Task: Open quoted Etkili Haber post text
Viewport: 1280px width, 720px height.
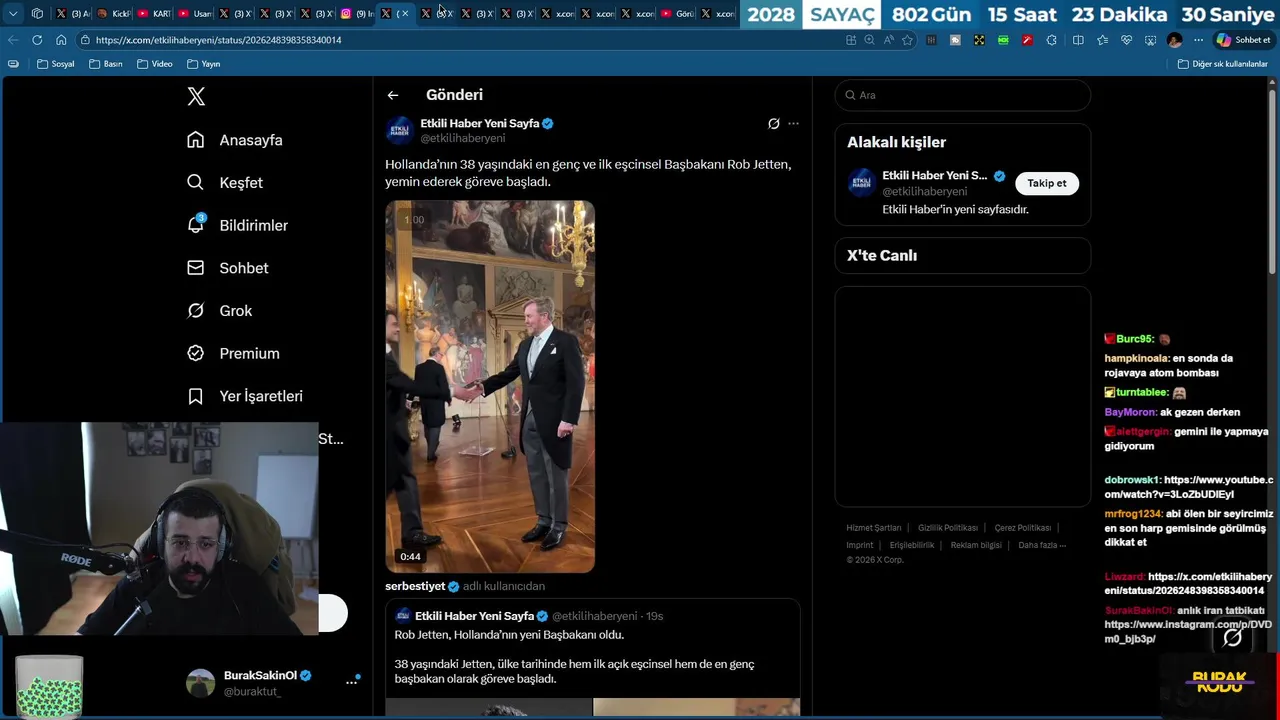Action: pyautogui.click(x=574, y=657)
